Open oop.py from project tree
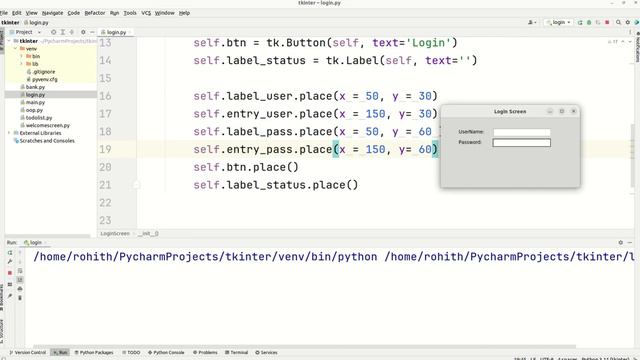Screen dimensions: 640x360 coord(31,110)
